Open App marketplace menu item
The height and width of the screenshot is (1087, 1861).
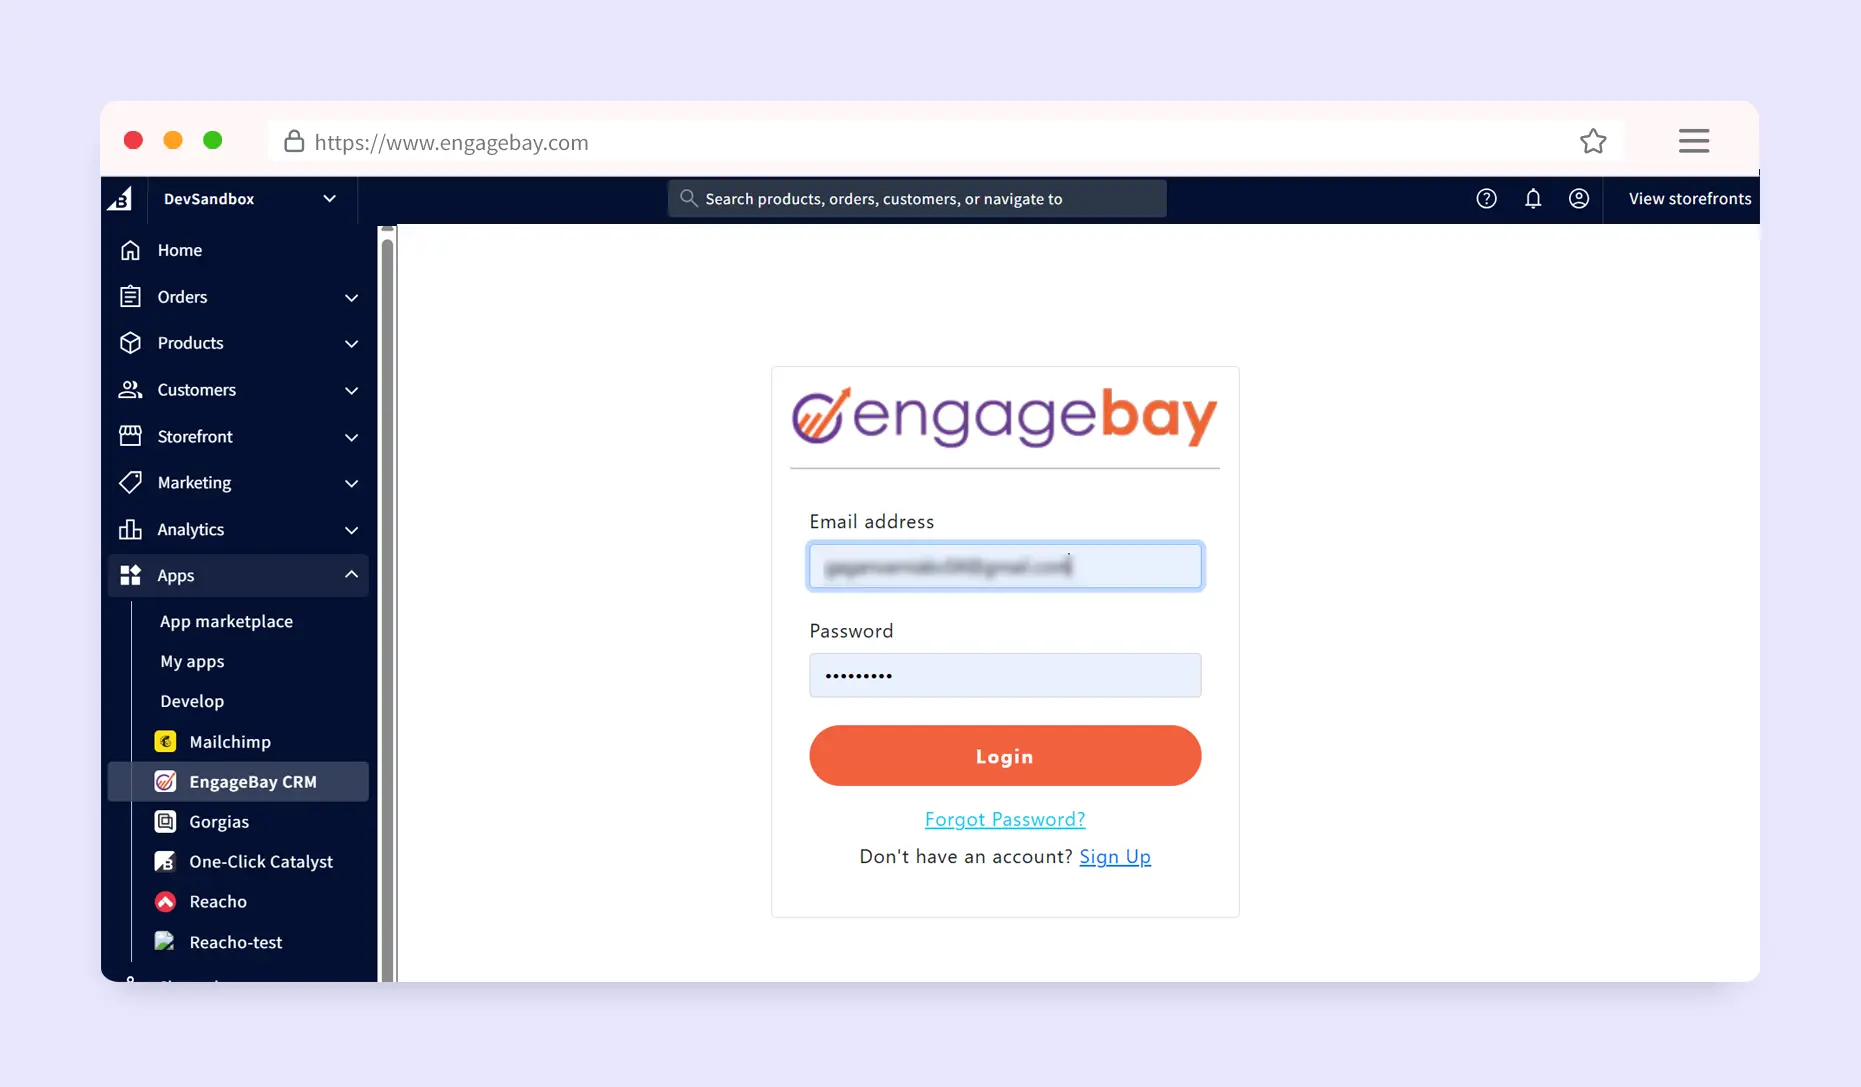coord(226,622)
